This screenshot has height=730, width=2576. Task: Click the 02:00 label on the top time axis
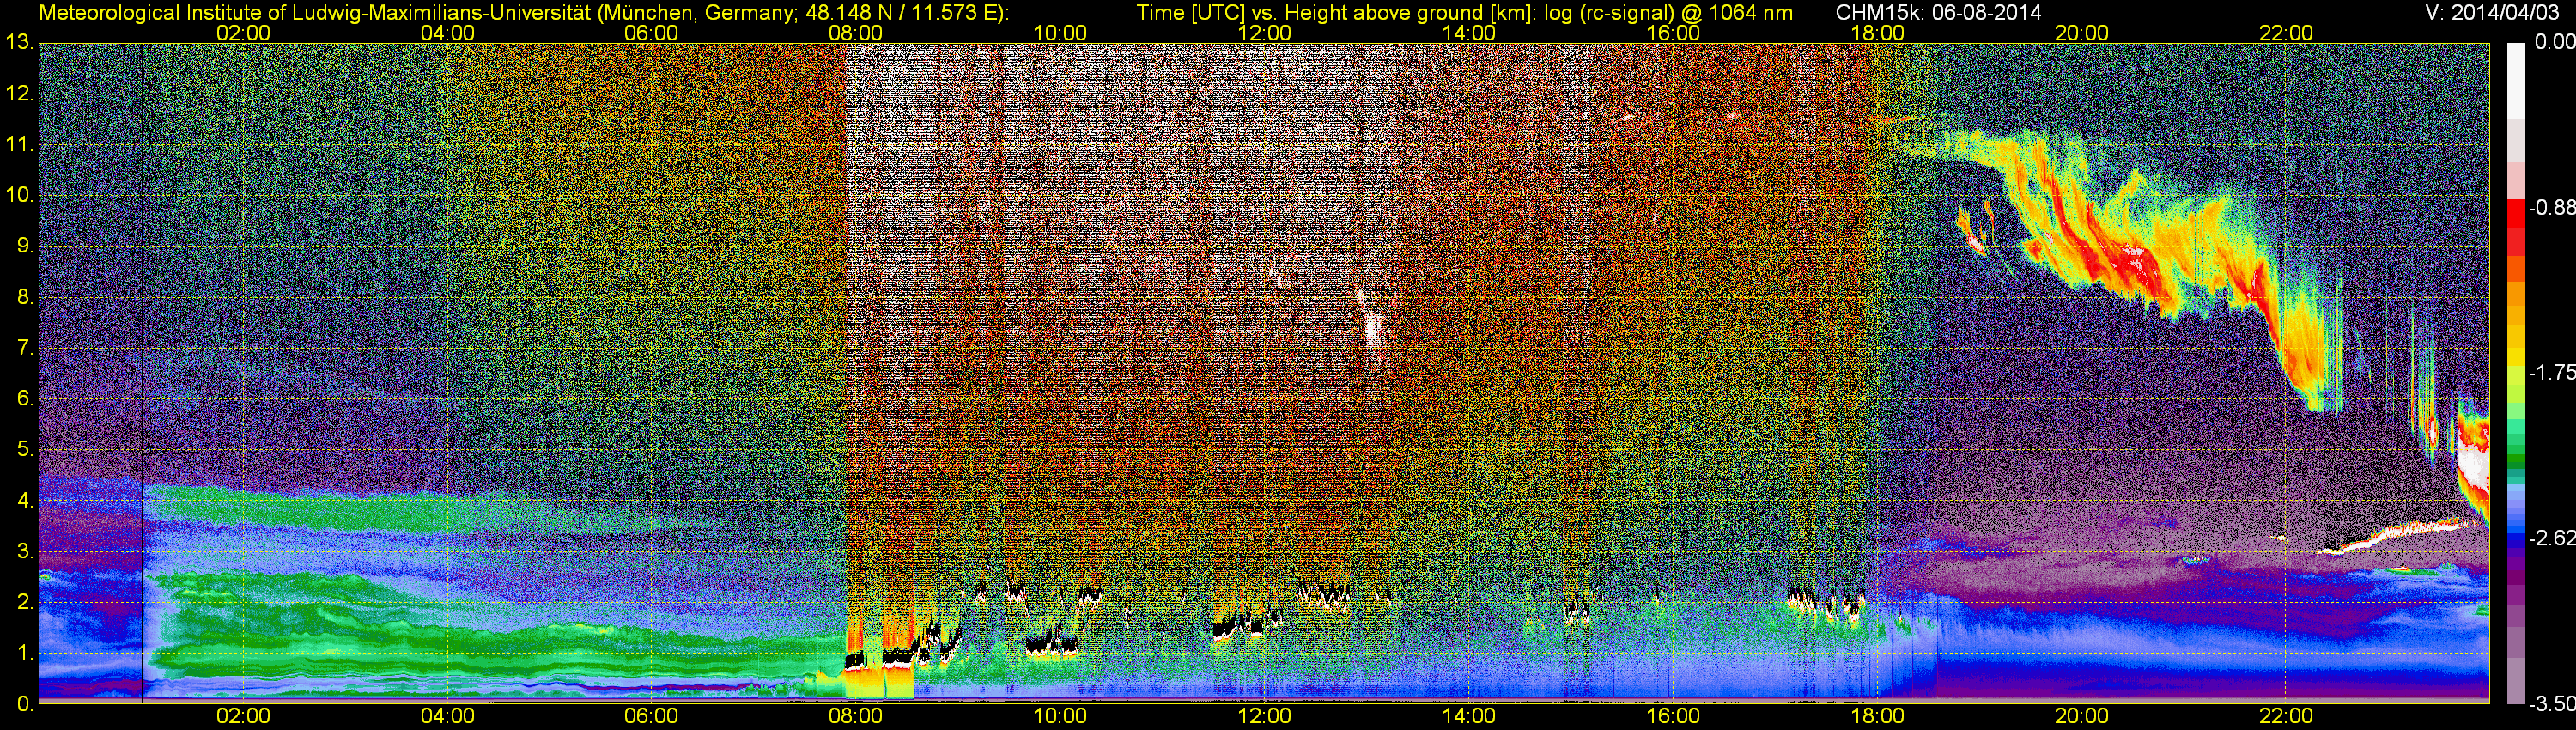click(243, 33)
